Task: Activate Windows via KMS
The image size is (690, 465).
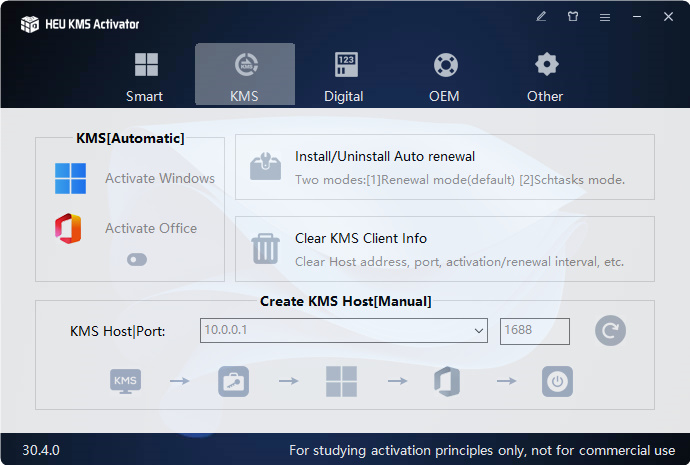Action: point(160,178)
